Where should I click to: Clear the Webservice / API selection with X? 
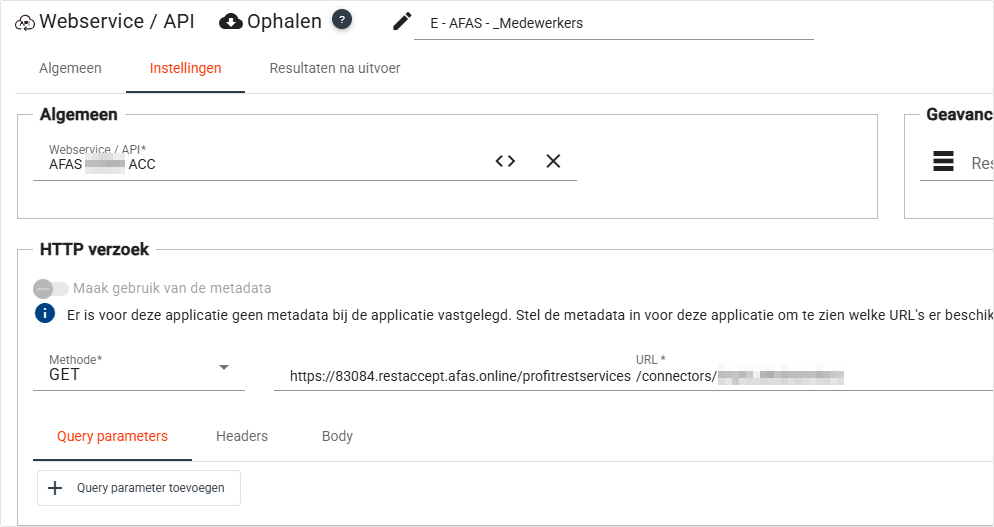pos(553,161)
